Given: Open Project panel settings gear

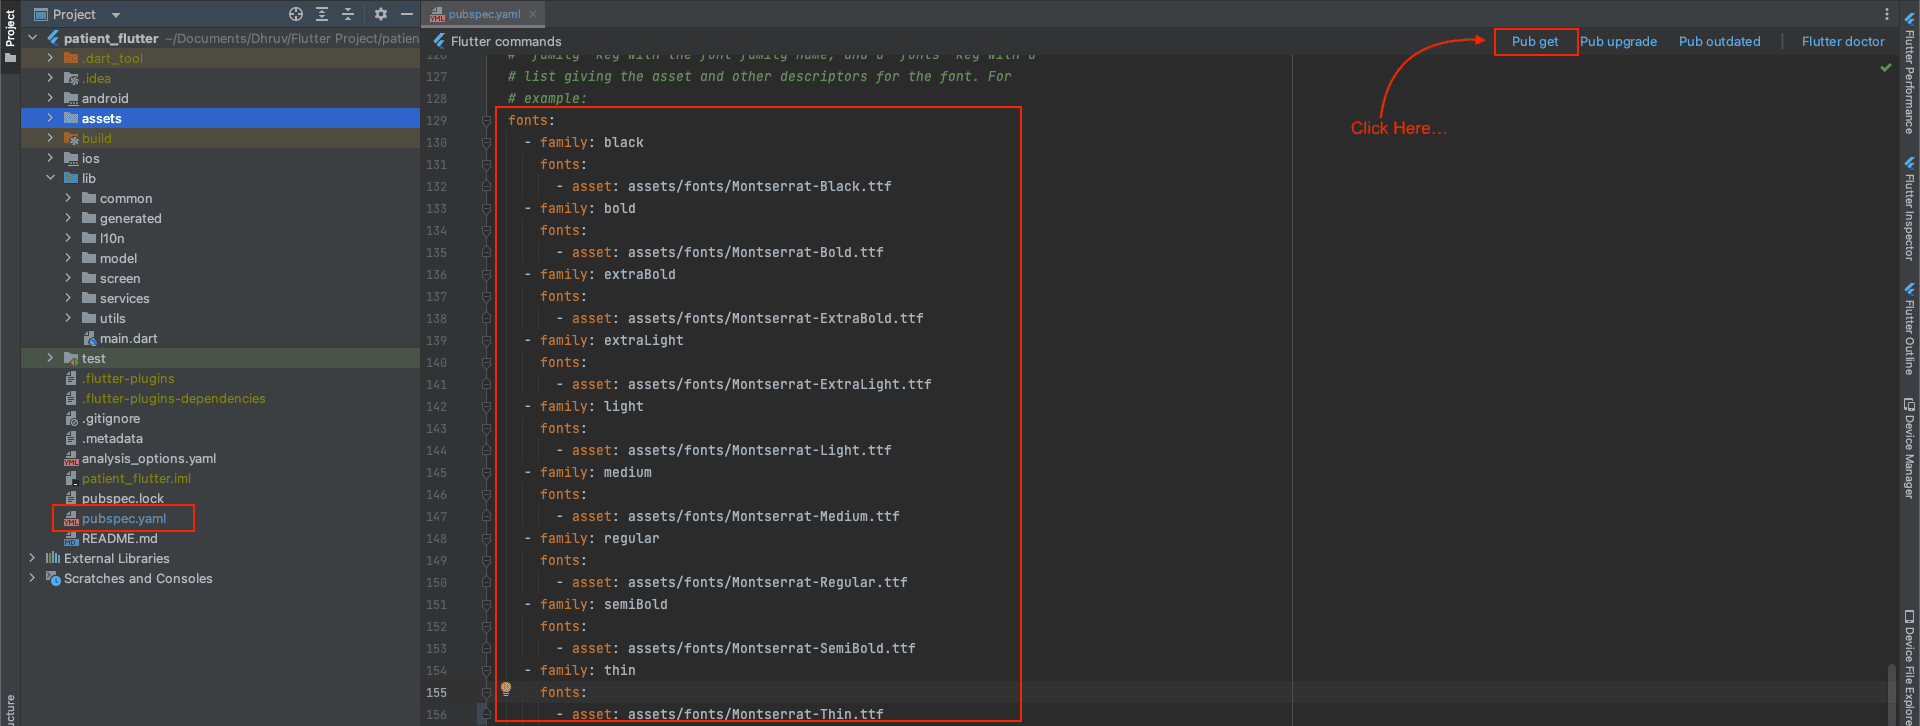Looking at the screenshot, I should point(380,14).
